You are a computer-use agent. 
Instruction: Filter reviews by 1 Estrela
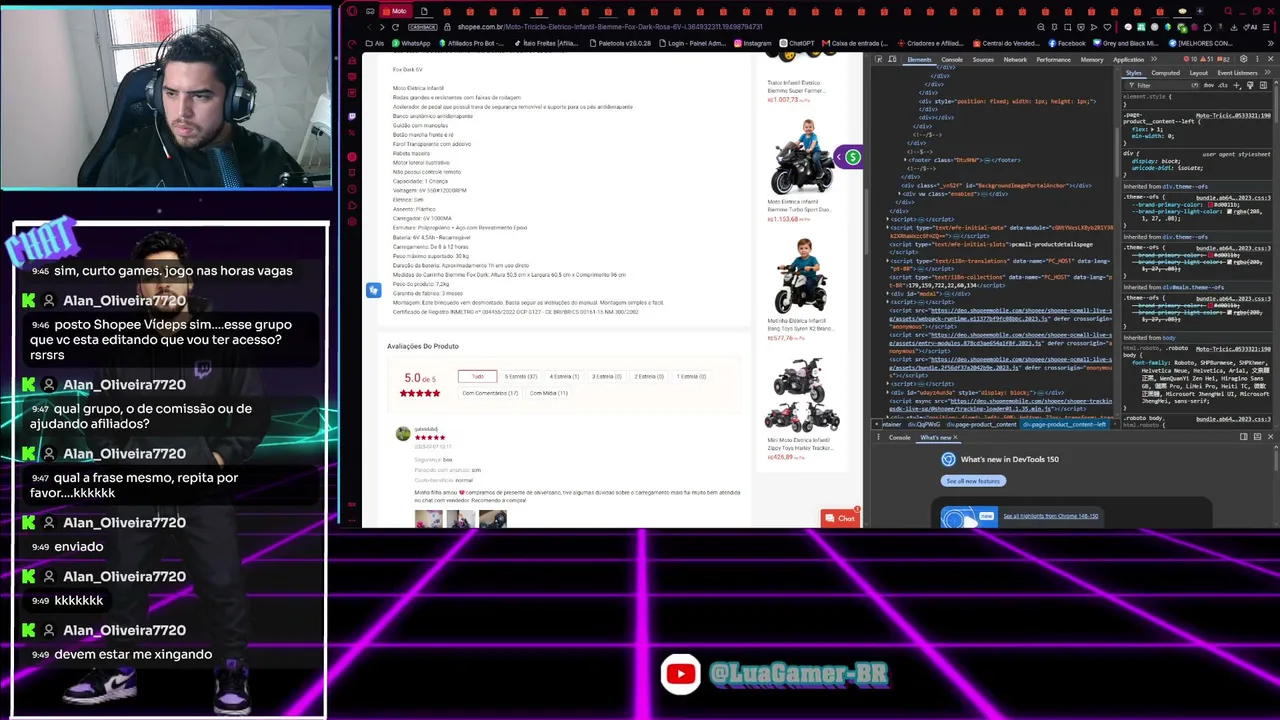(691, 376)
